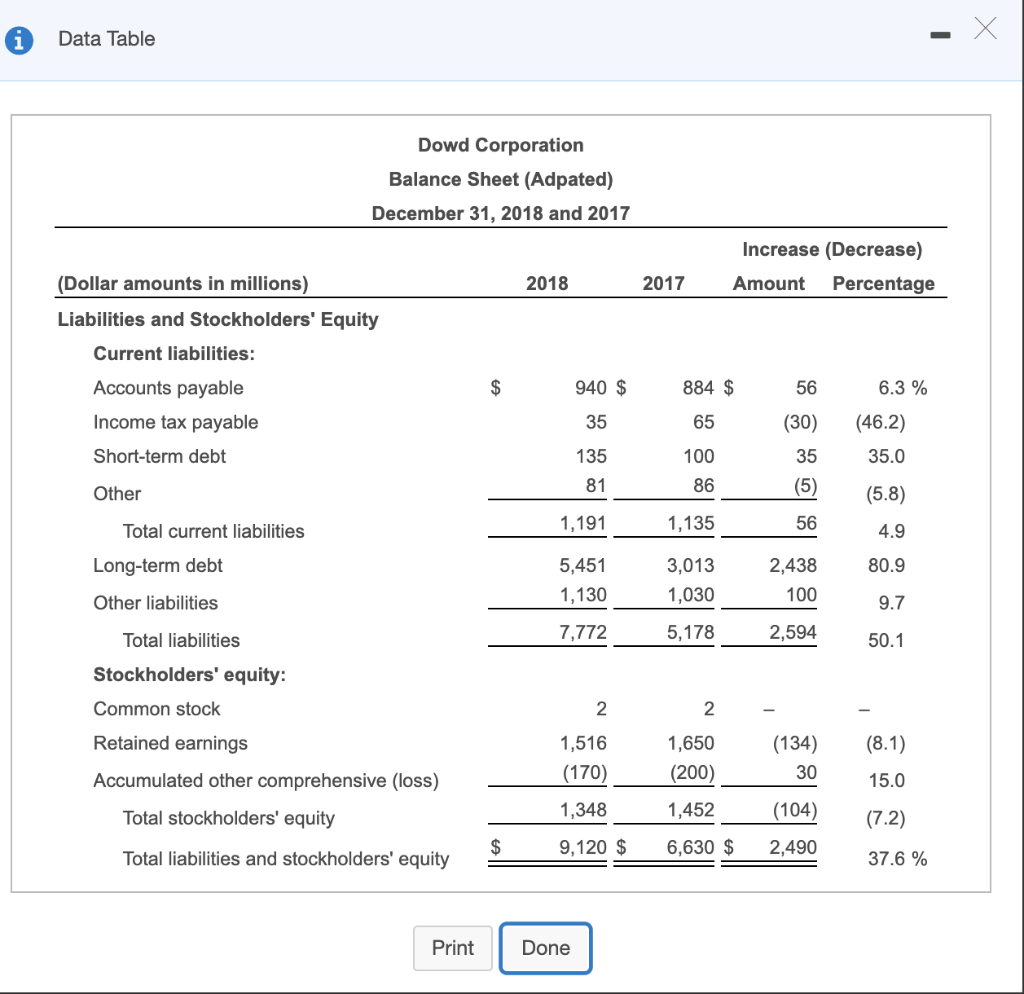Click Short-term debt 2018 value 135
Screen dimensions: 1024x994
point(591,456)
